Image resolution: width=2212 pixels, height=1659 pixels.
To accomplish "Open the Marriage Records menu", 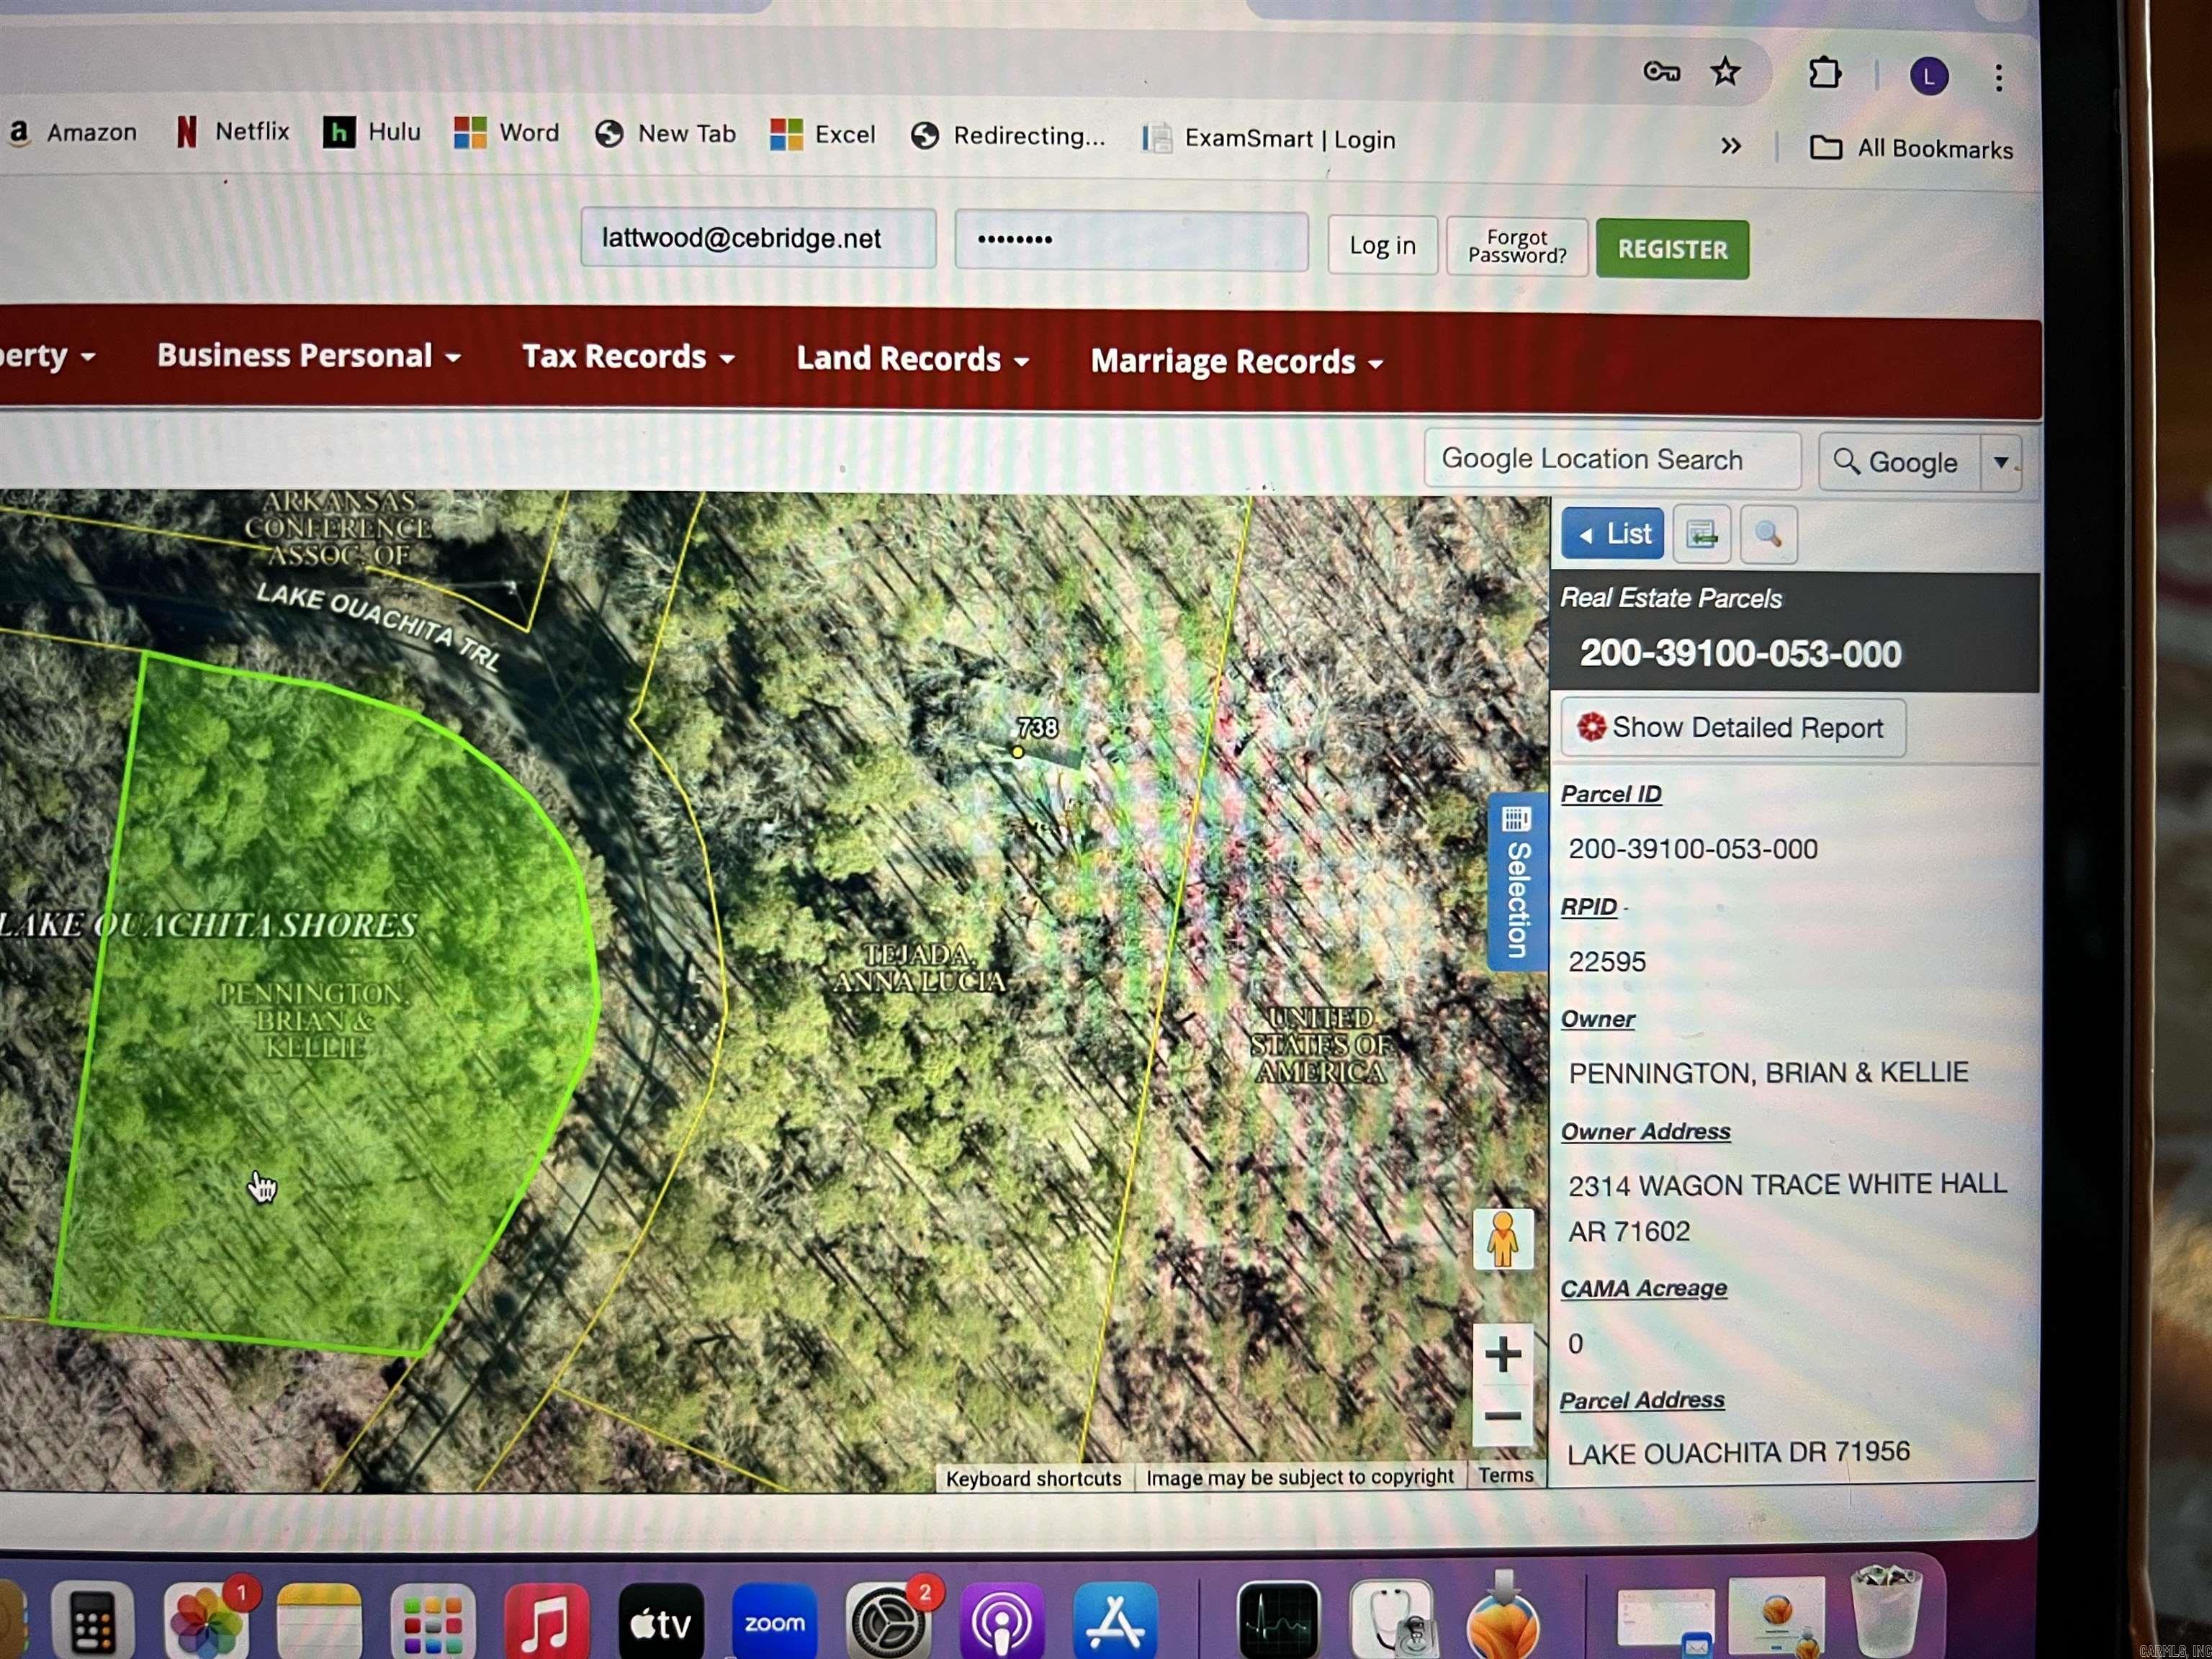I will (x=1236, y=362).
